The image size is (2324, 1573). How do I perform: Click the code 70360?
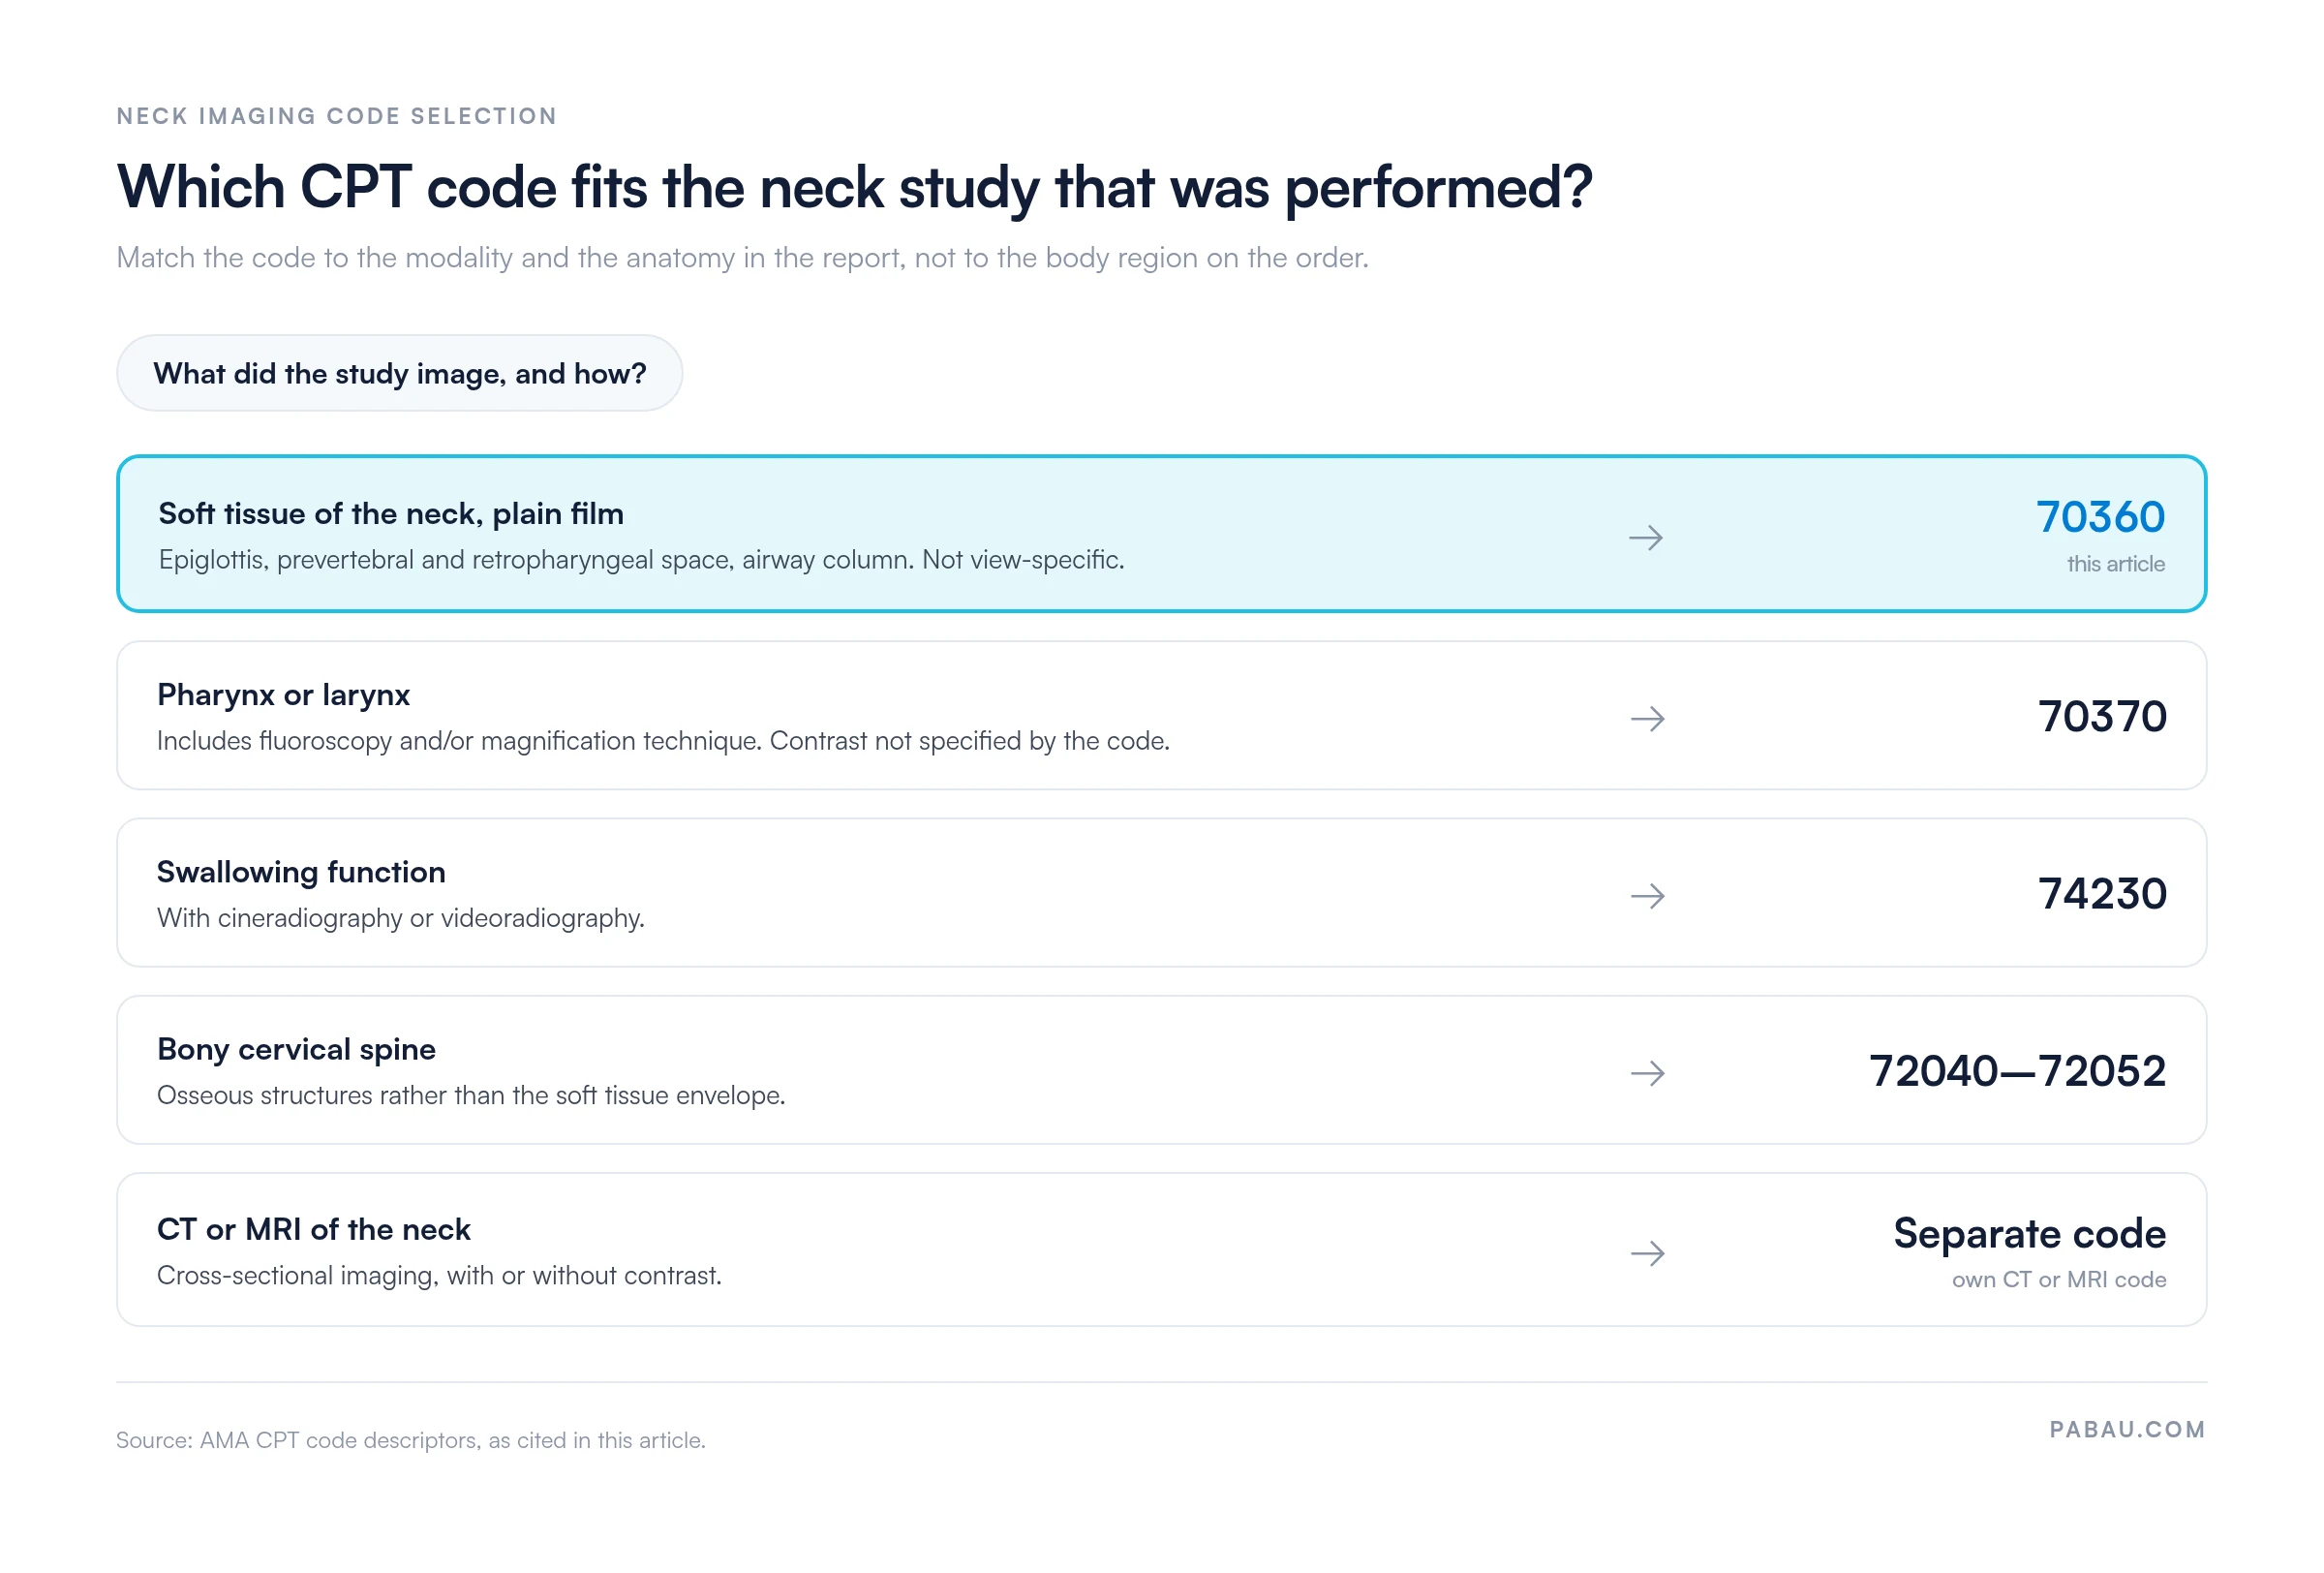pyautogui.click(x=2100, y=517)
